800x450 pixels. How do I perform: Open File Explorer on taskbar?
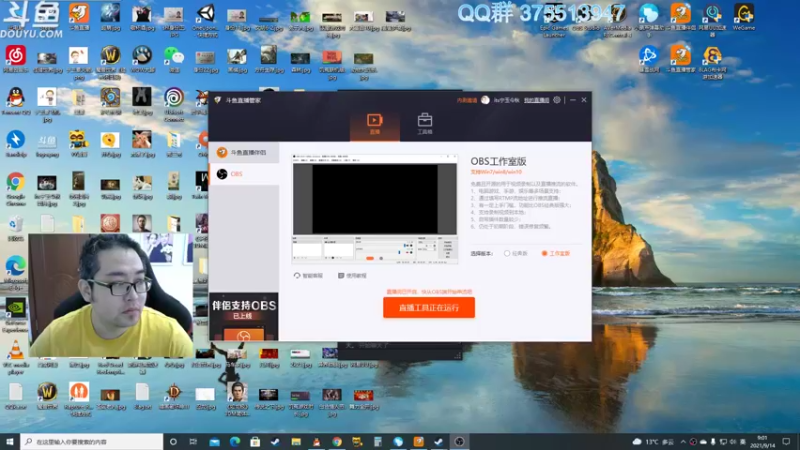[296, 441]
